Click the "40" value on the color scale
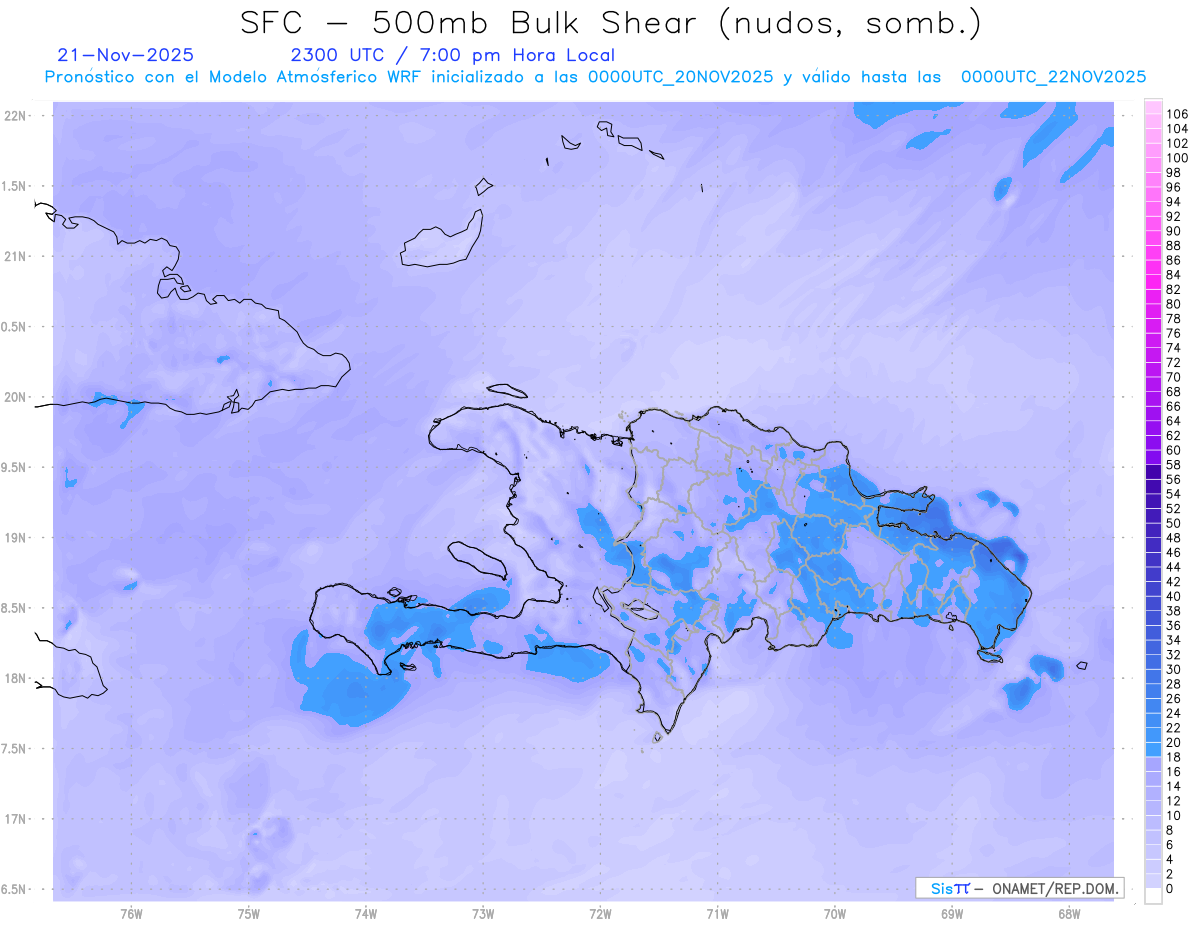This screenshot has height=927, width=1200. 1172,596
